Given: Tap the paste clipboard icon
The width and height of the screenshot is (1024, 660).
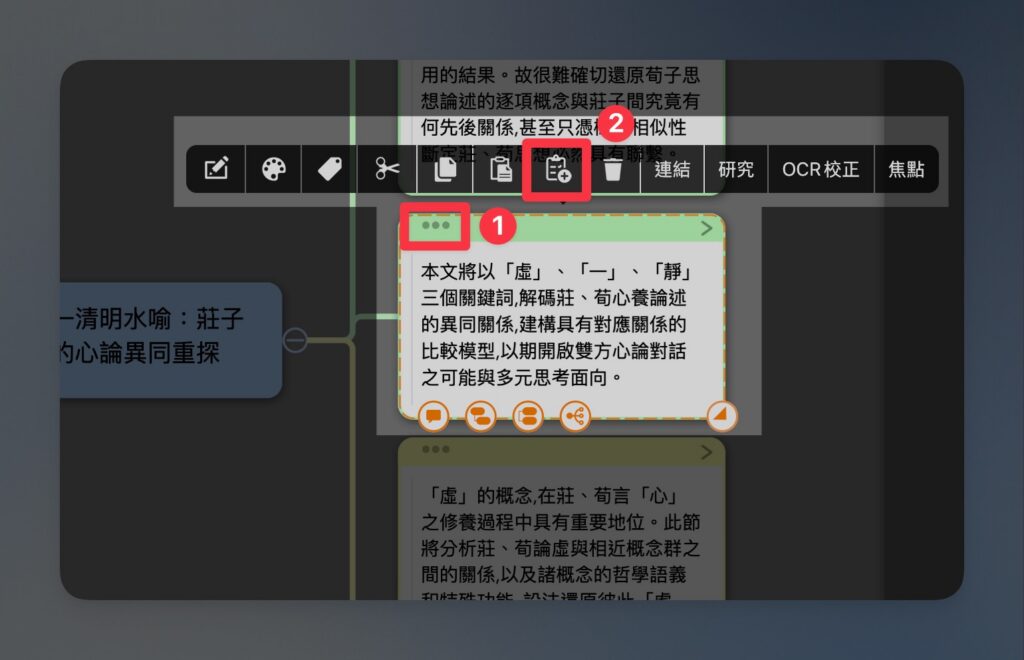Looking at the screenshot, I should (501, 169).
